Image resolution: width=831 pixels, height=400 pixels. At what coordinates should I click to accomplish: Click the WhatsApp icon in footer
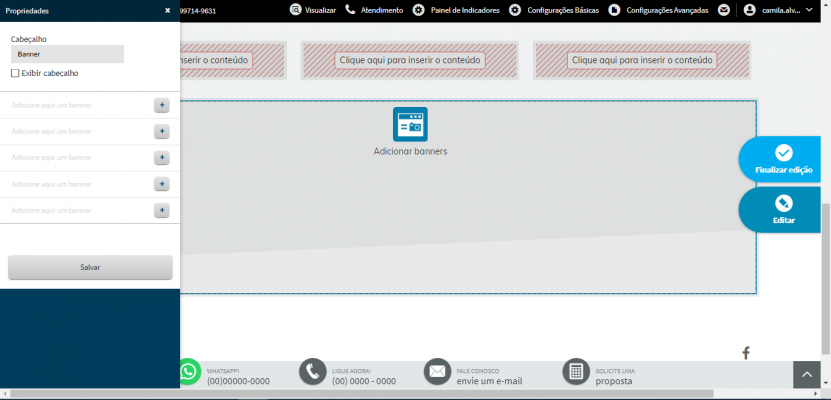coord(189,372)
